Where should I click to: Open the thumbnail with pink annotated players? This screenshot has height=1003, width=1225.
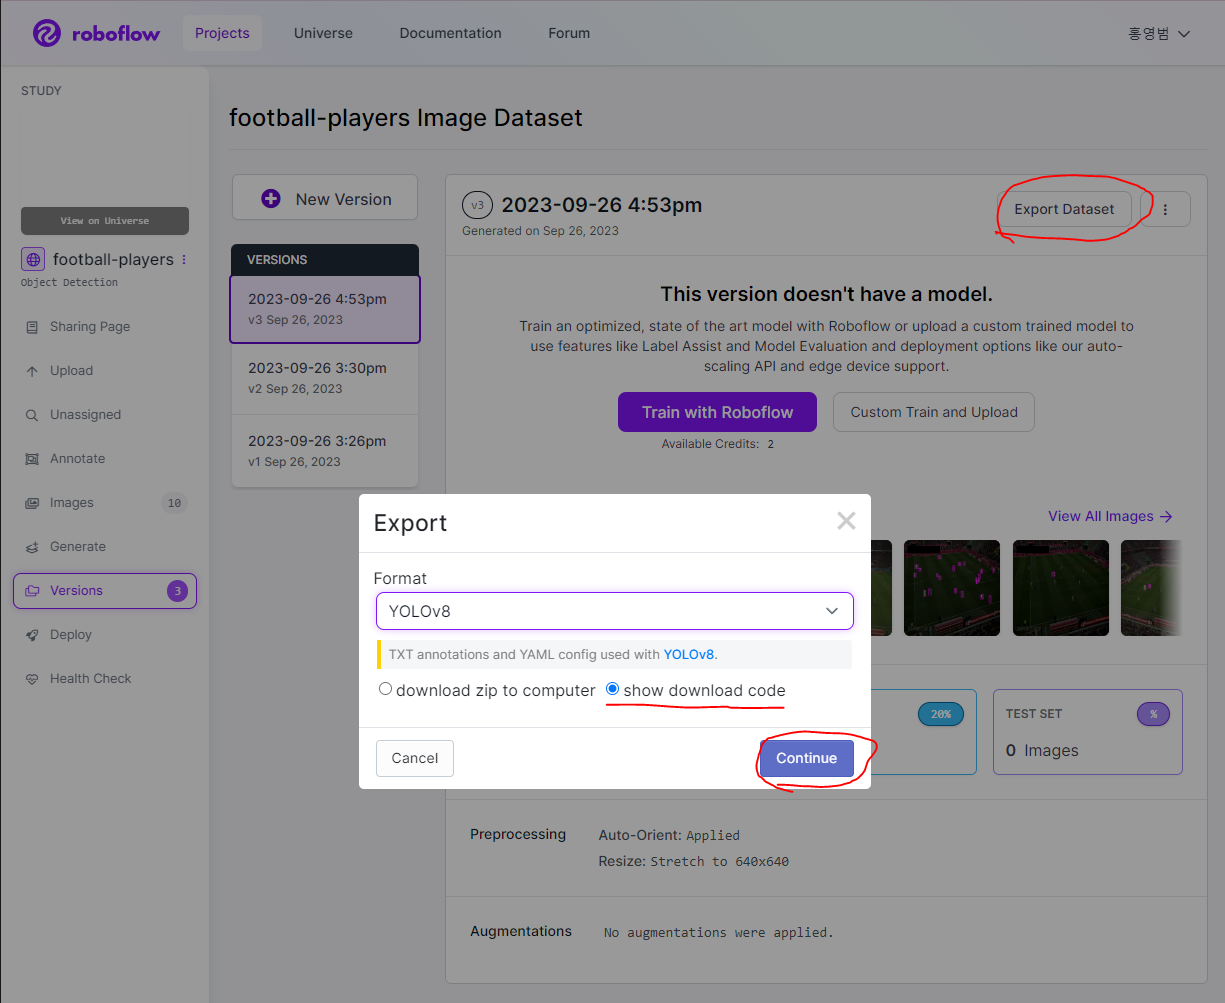pyautogui.click(x=951, y=588)
